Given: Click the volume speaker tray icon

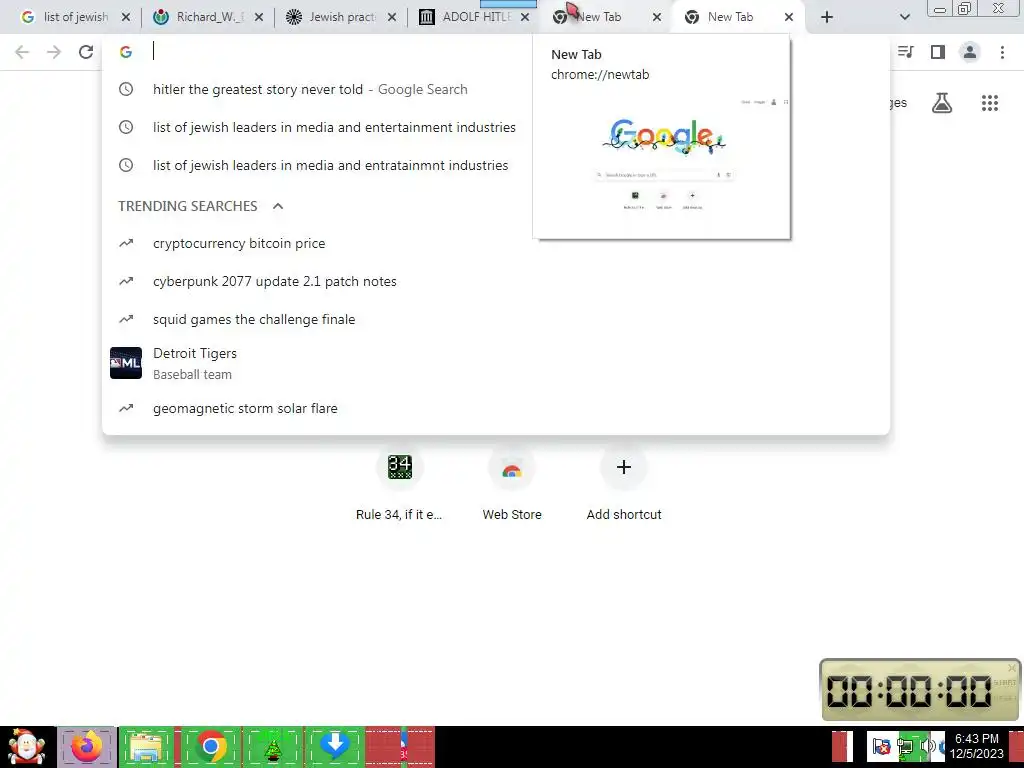Looking at the screenshot, I should pos(927,746).
